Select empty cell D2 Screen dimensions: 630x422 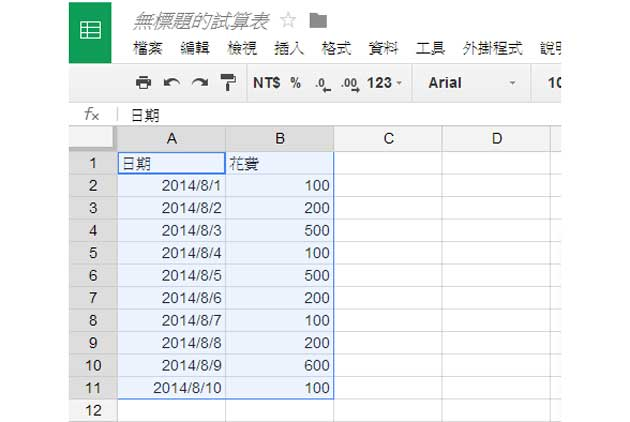[496, 186]
